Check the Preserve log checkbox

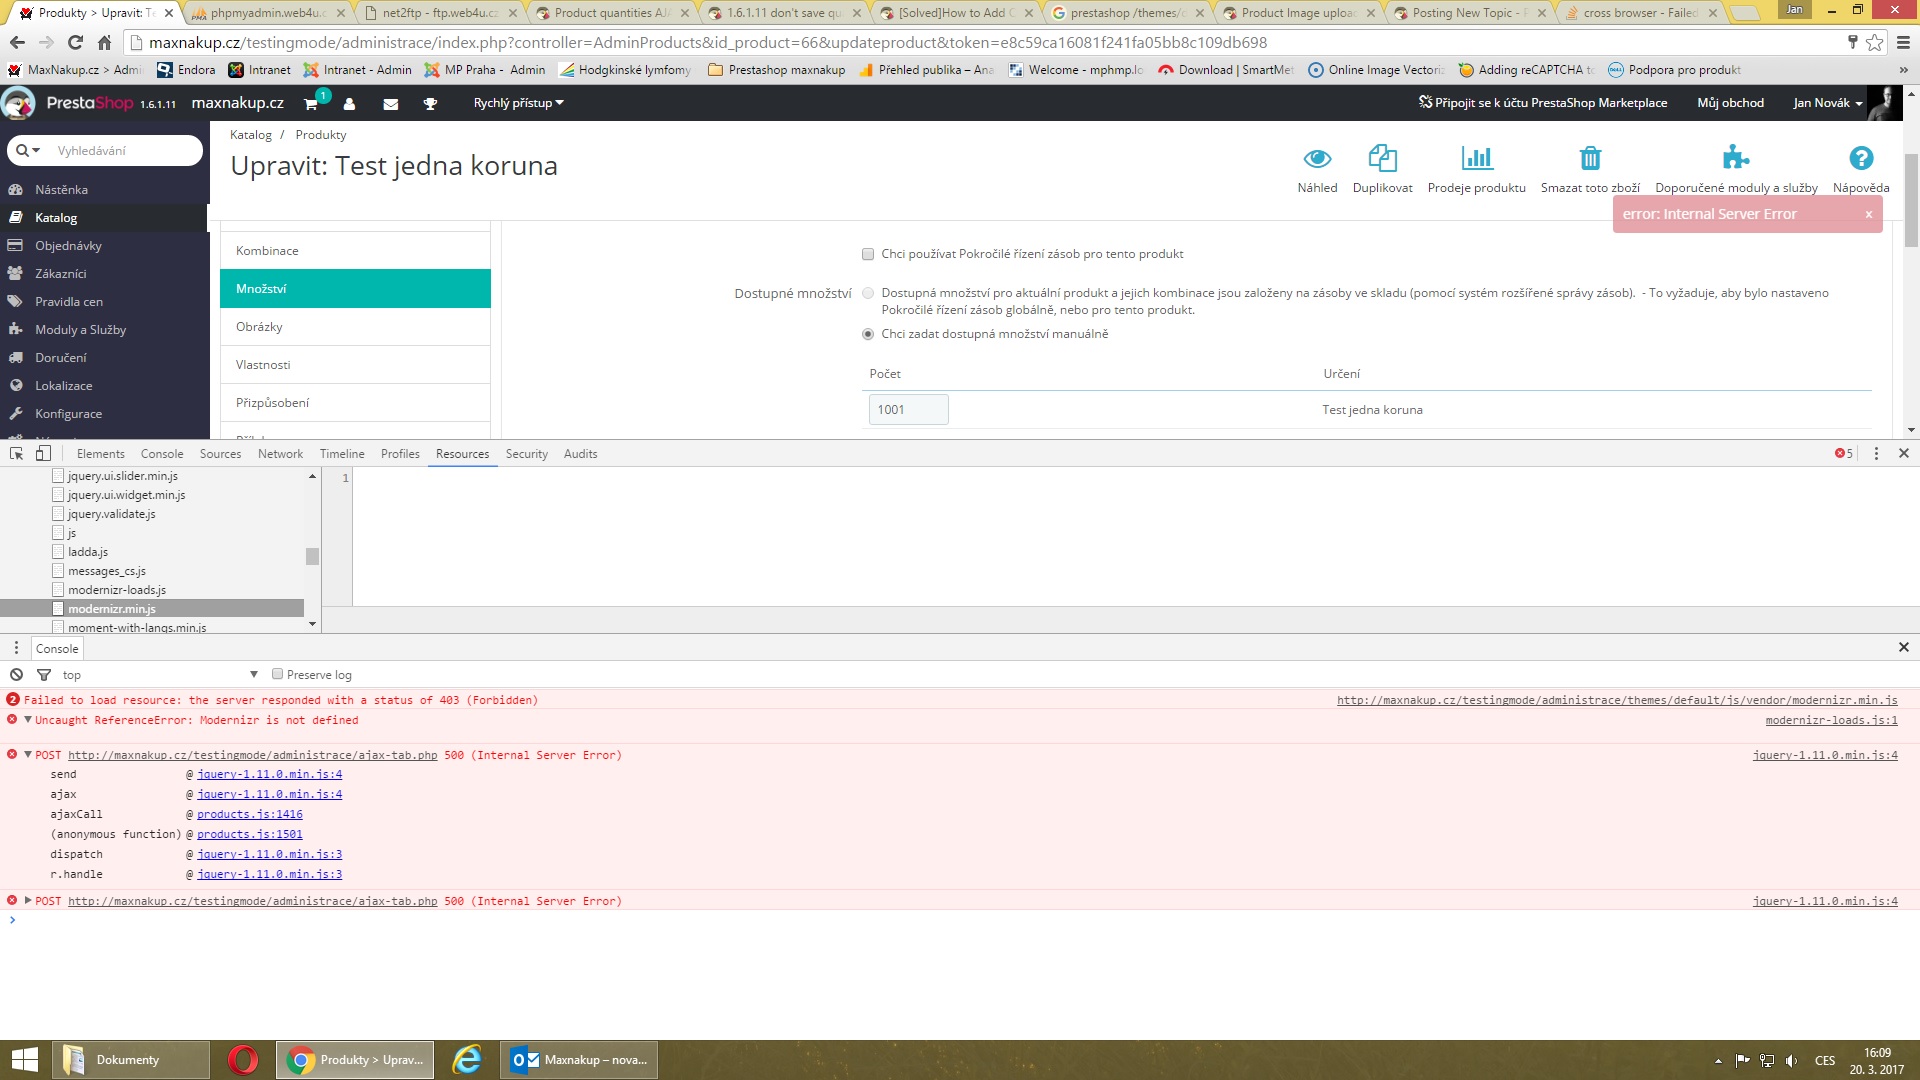point(278,675)
